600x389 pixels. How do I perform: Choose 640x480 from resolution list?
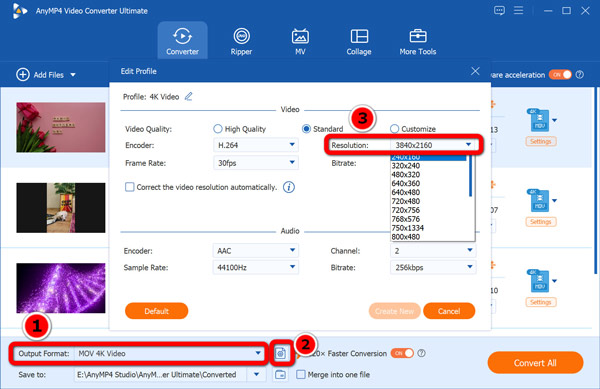406,192
